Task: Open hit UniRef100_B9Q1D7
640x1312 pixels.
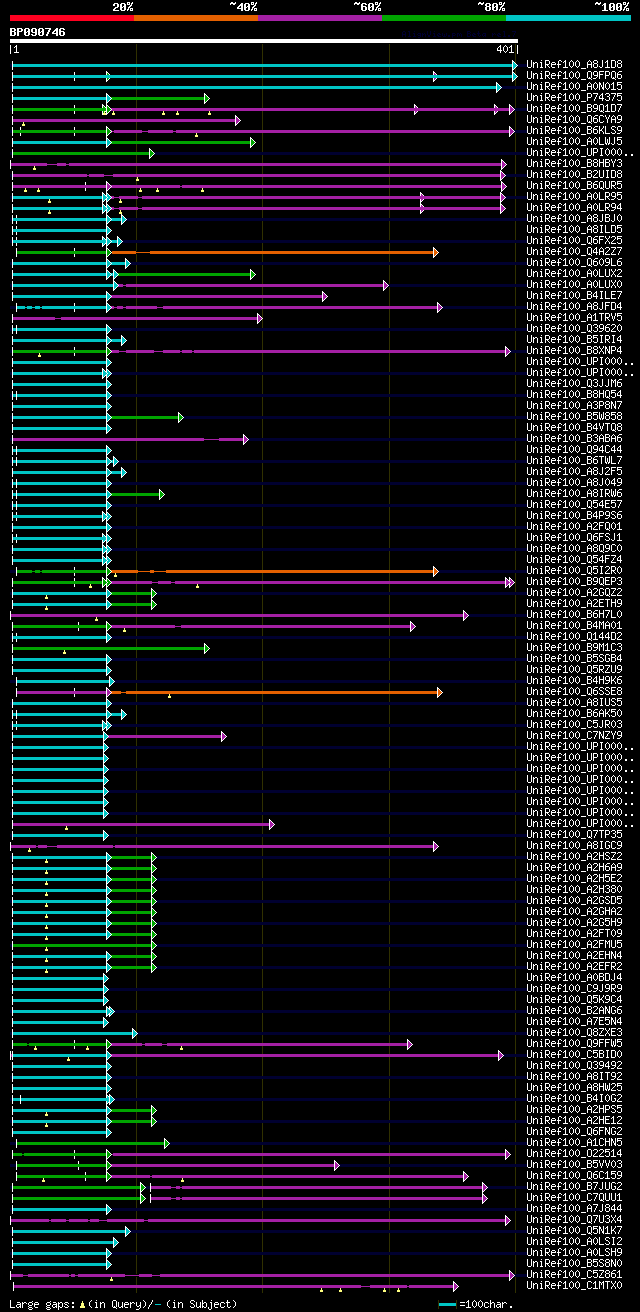Action: point(574,108)
